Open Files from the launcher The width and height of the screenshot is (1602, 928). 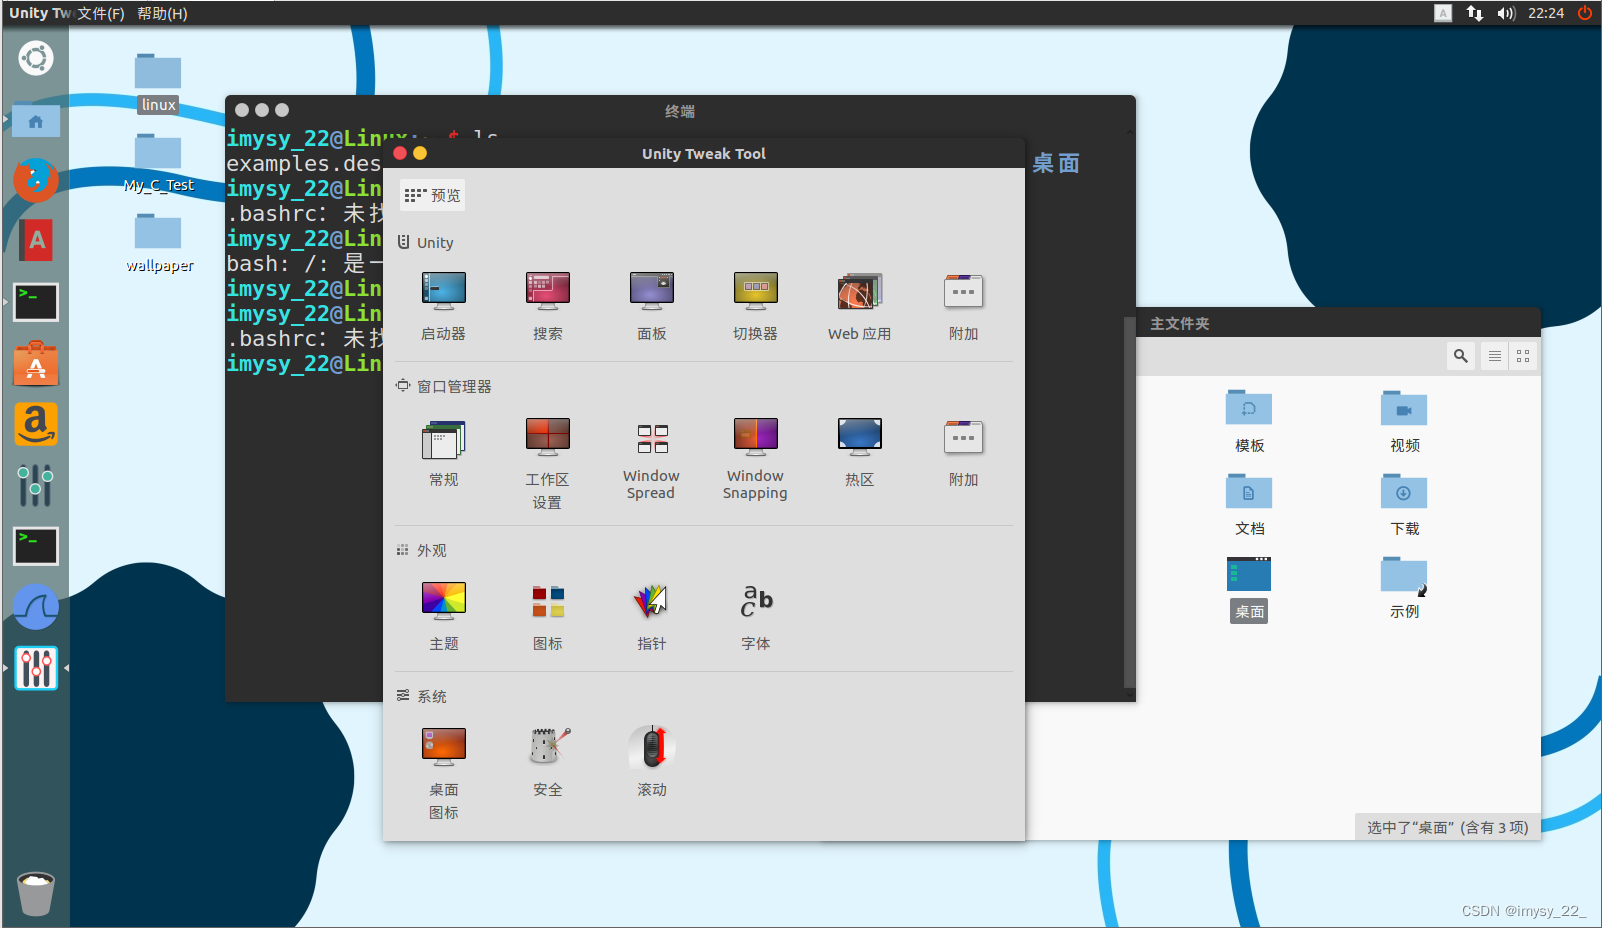36,120
